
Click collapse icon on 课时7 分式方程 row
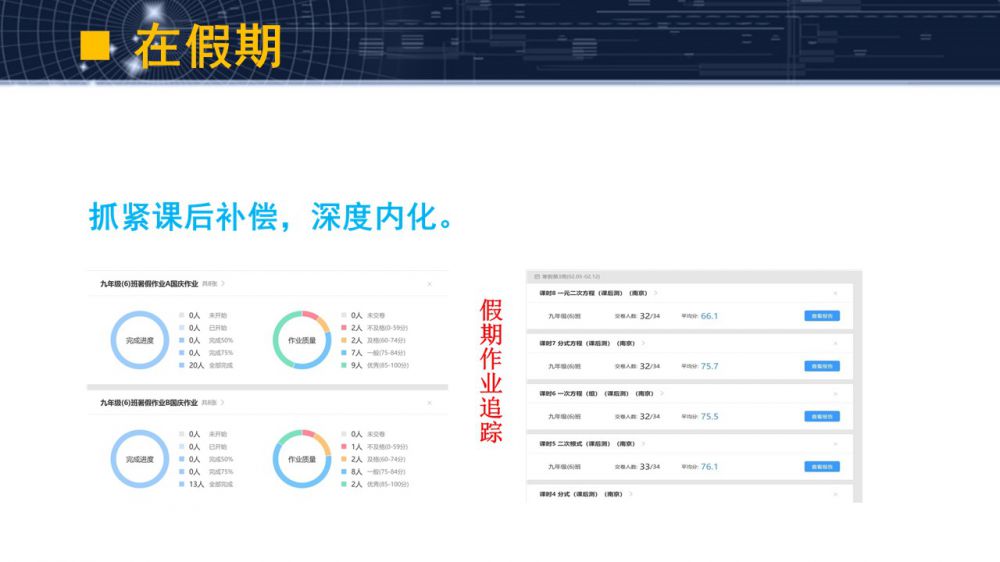(835, 343)
